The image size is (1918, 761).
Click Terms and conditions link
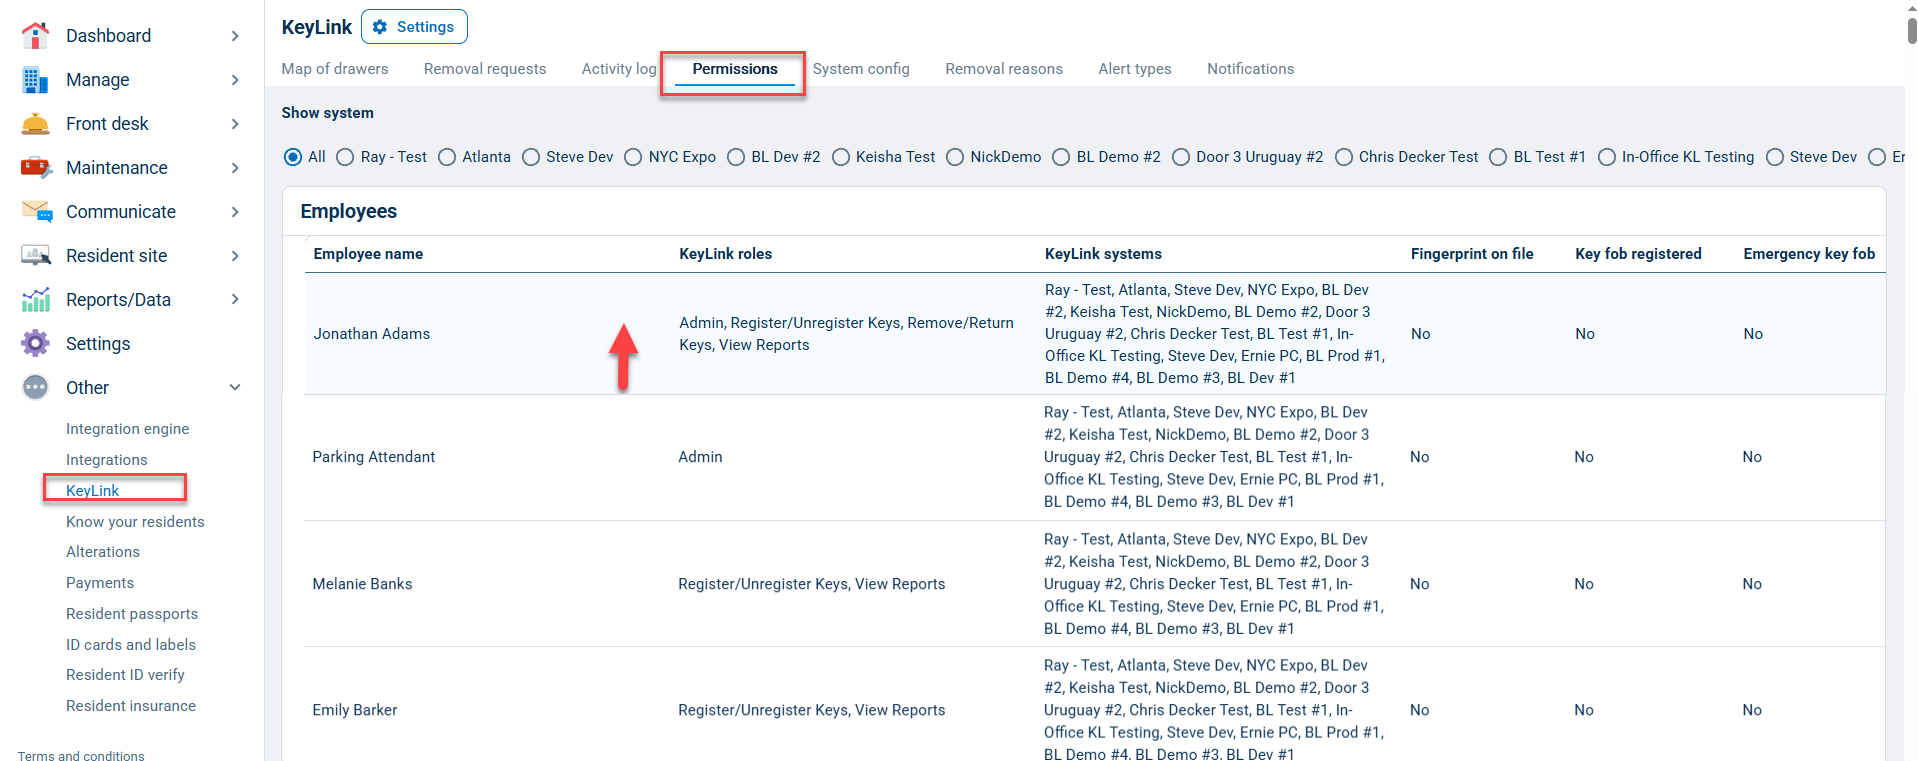tap(81, 756)
